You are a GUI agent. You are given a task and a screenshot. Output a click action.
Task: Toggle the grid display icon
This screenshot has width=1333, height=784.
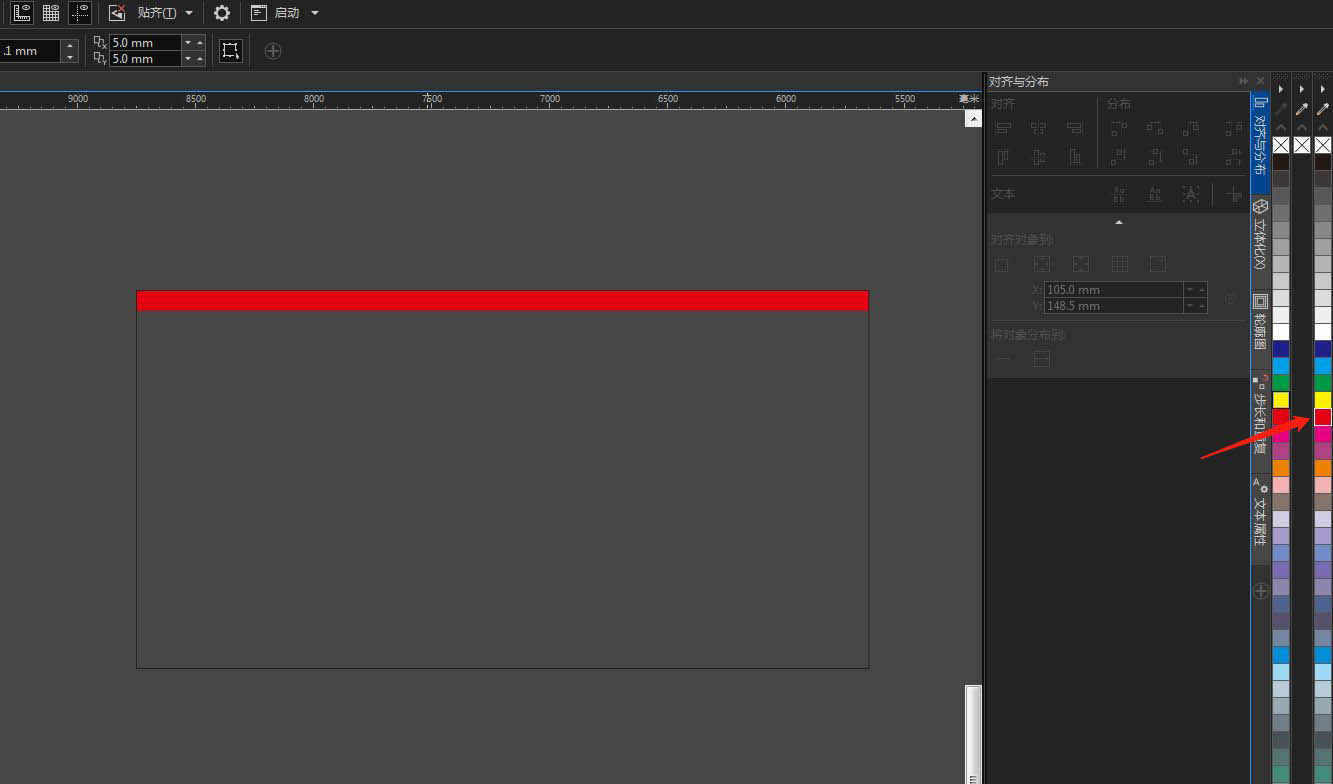tap(51, 13)
